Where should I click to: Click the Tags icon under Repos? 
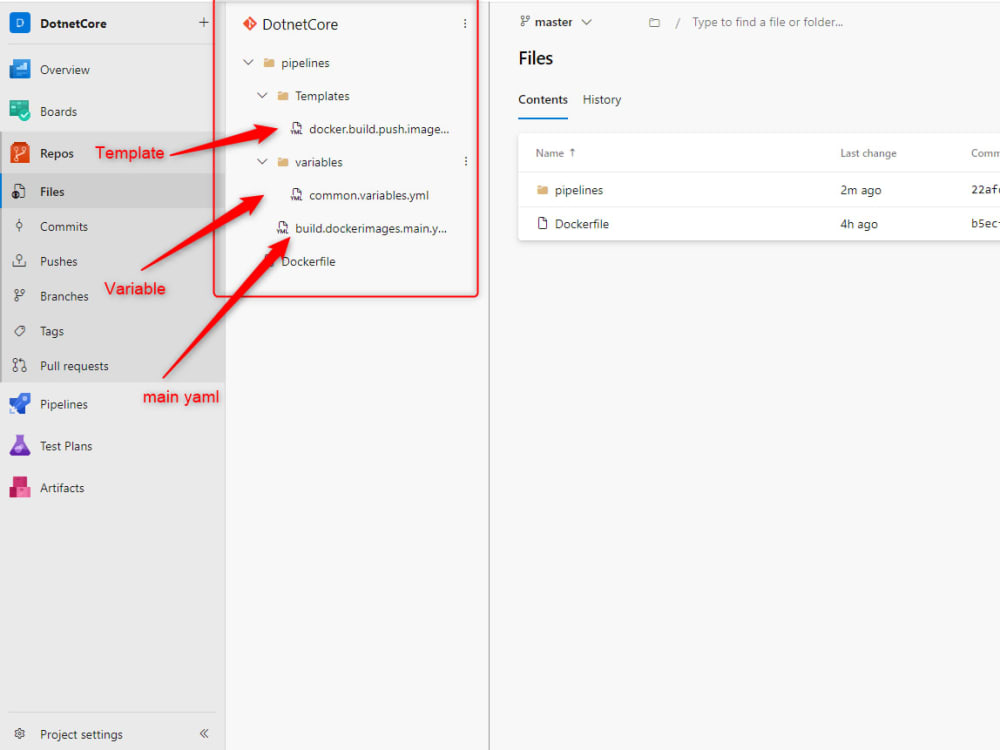coord(22,331)
